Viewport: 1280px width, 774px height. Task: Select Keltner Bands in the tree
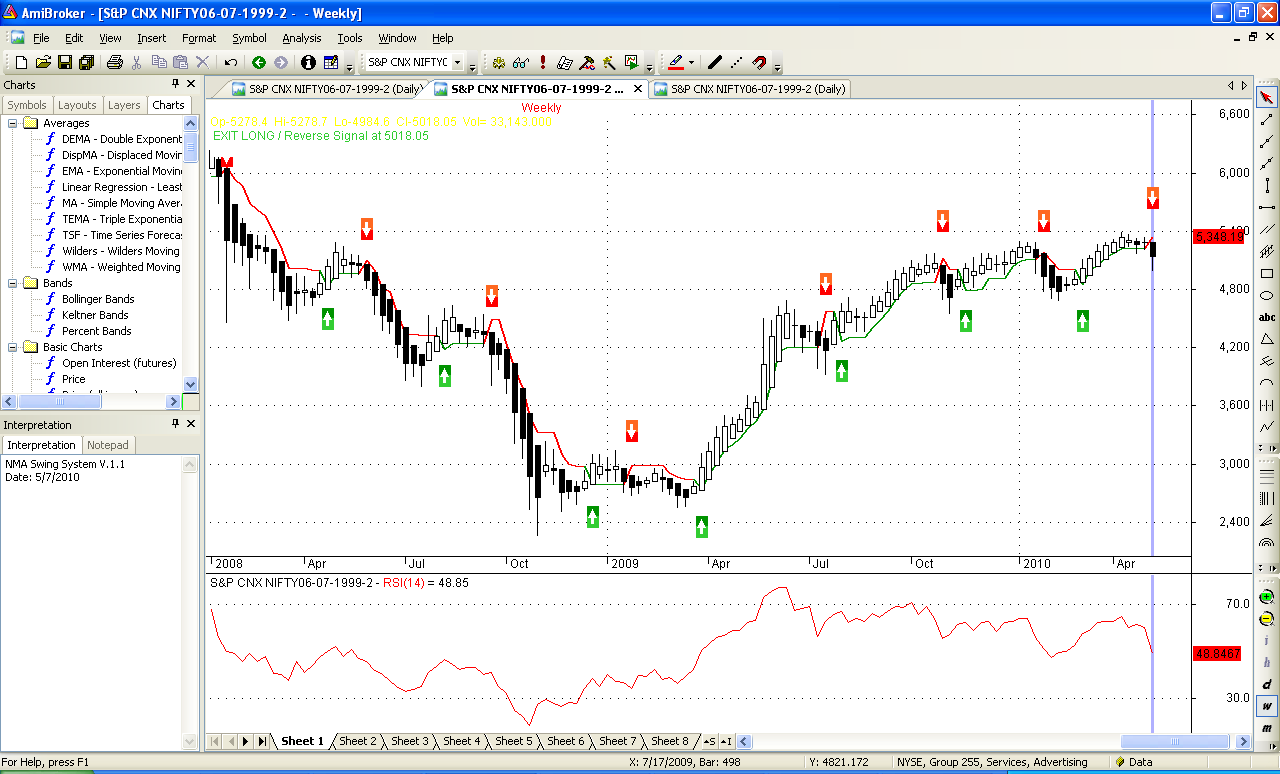click(97, 315)
